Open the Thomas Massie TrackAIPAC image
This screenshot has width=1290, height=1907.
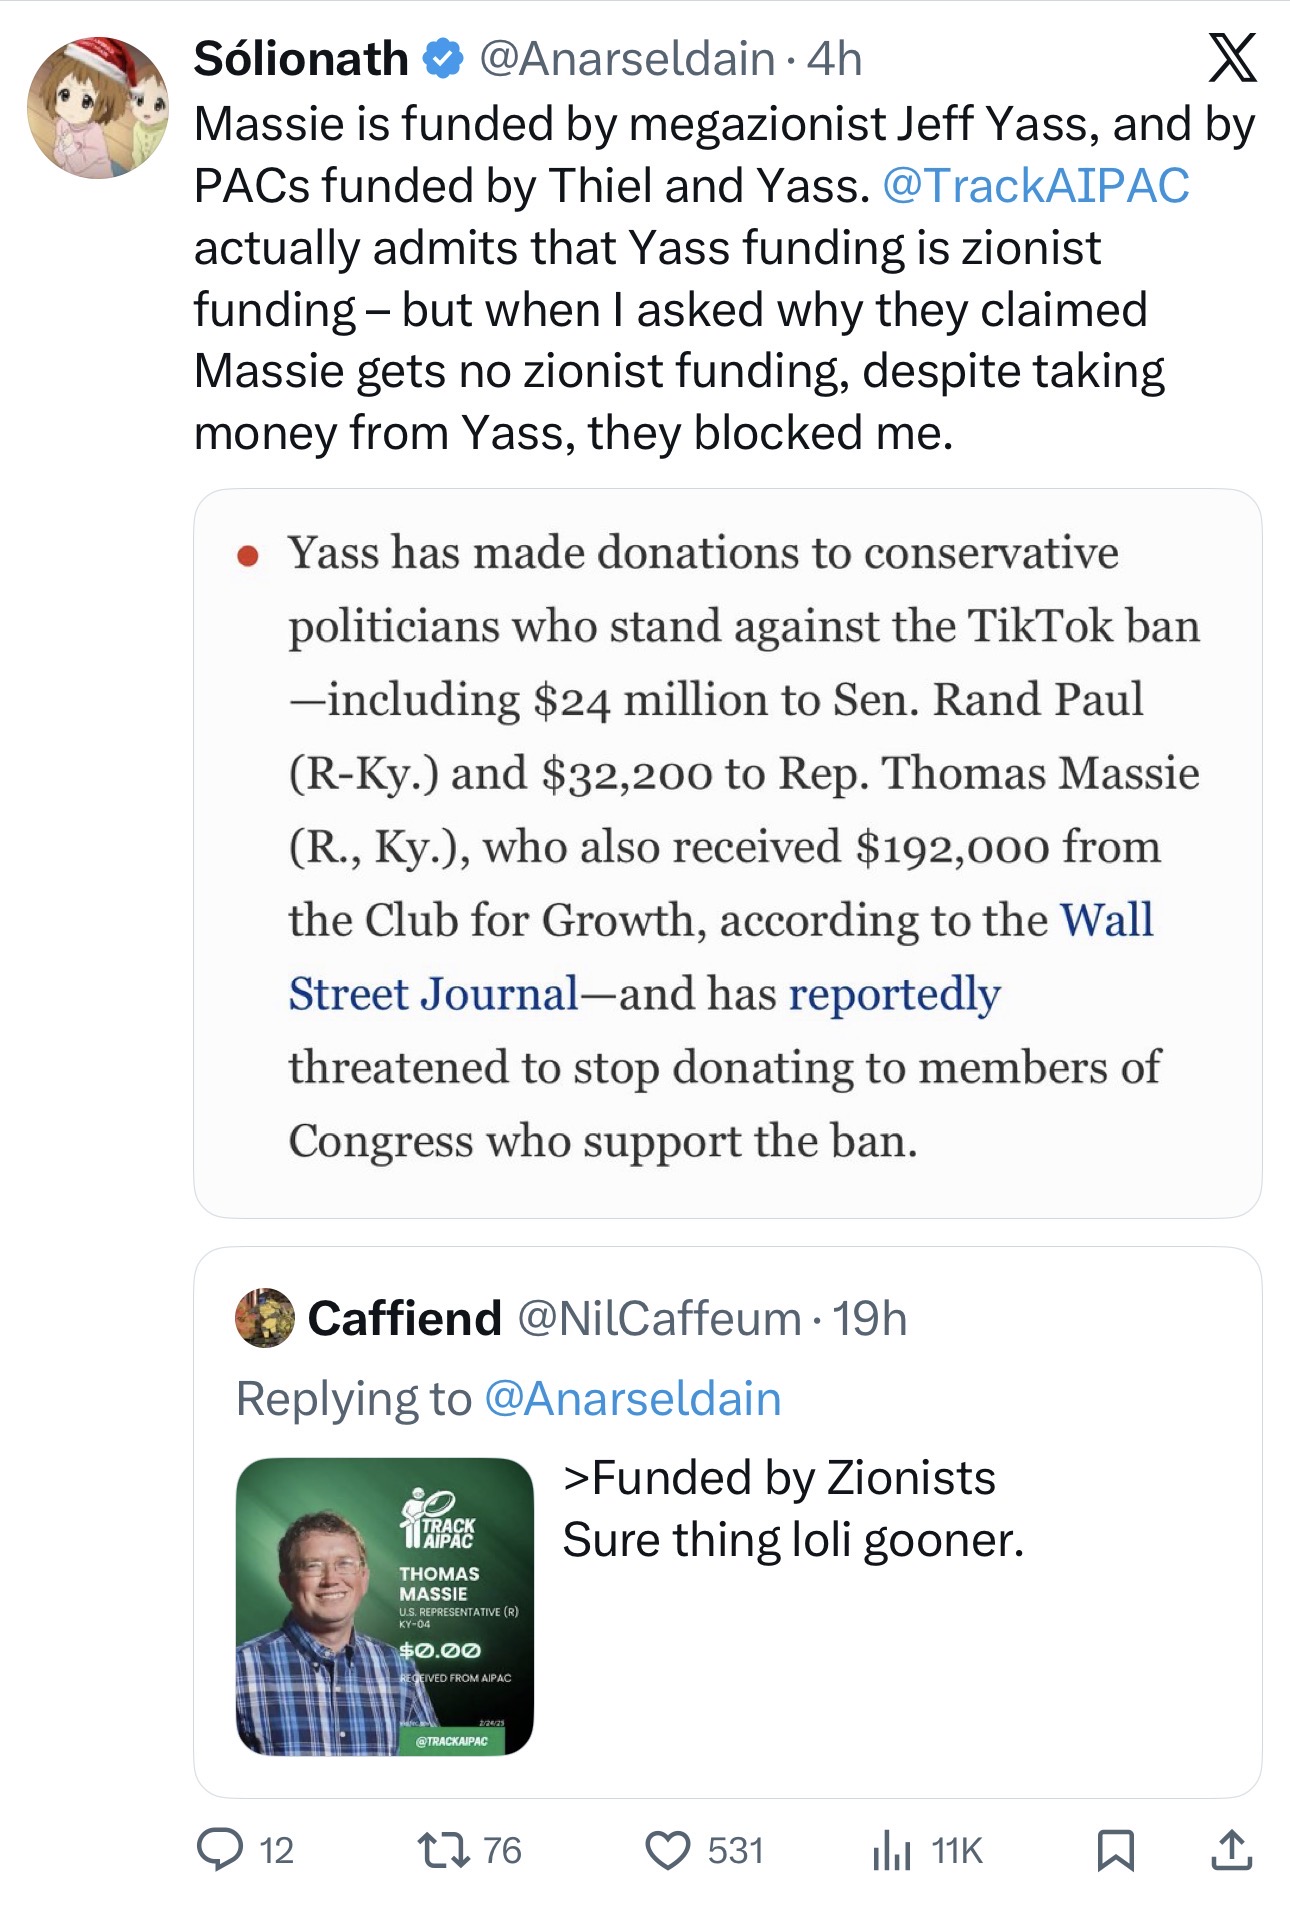(385, 1606)
